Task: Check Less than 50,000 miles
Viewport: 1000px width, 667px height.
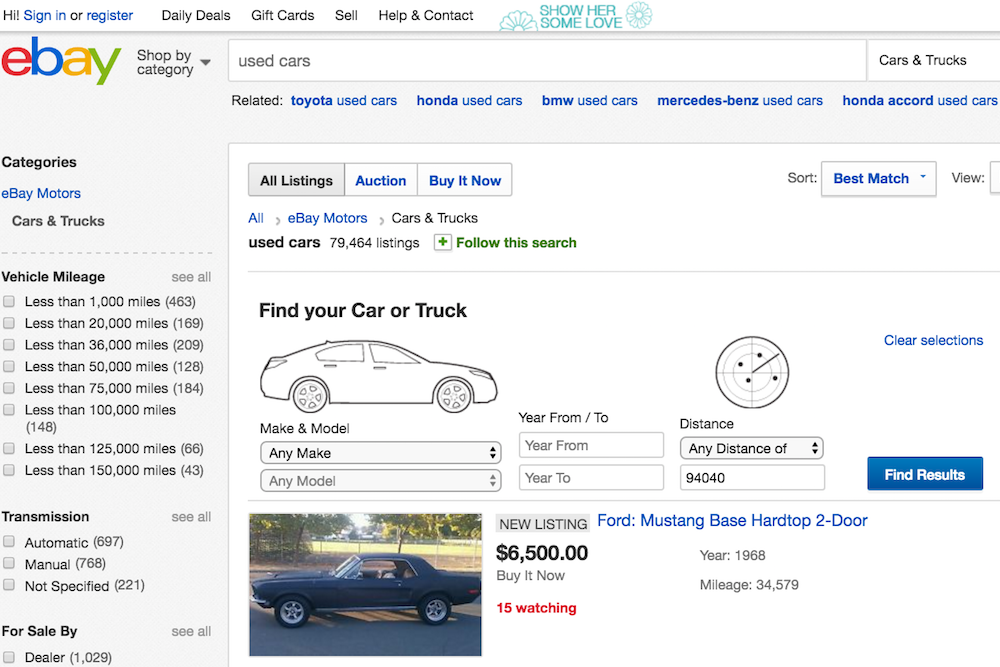Action: pos(9,366)
